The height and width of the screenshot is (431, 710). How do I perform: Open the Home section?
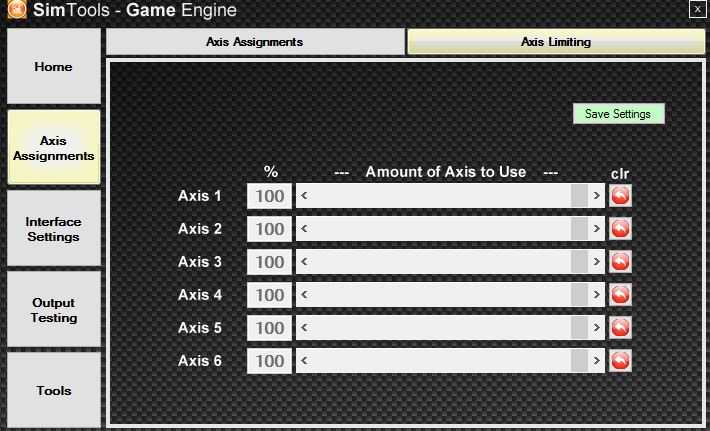(53, 67)
